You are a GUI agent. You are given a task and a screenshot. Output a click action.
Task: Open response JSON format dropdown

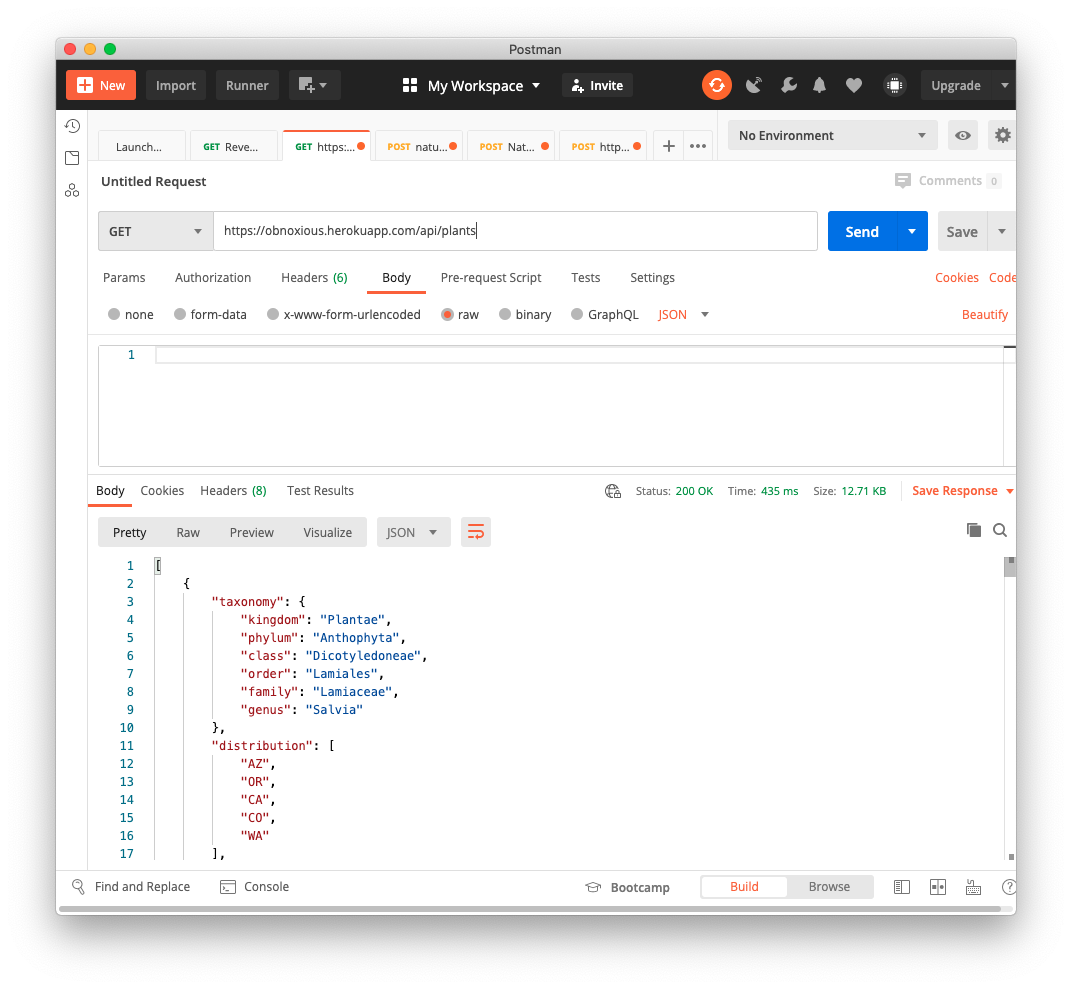click(x=414, y=532)
